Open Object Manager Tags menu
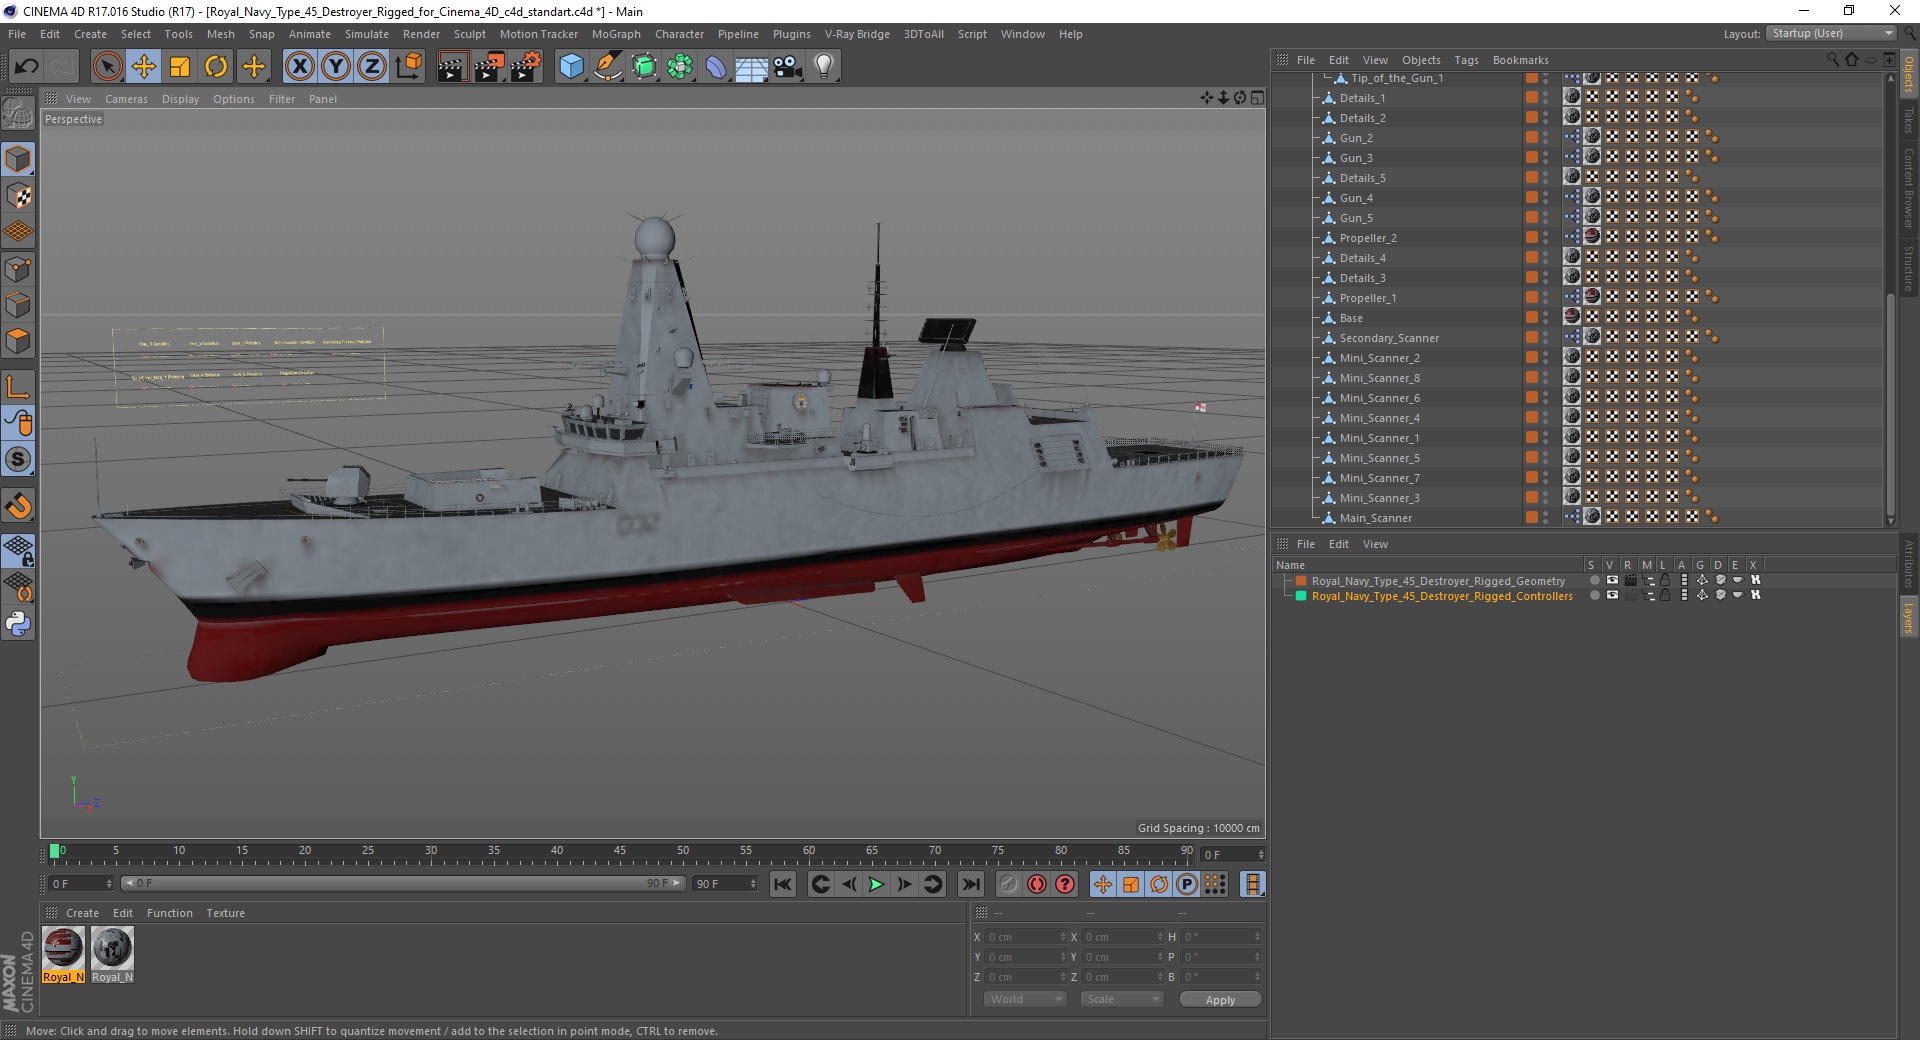The image size is (1920, 1040). click(x=1466, y=60)
